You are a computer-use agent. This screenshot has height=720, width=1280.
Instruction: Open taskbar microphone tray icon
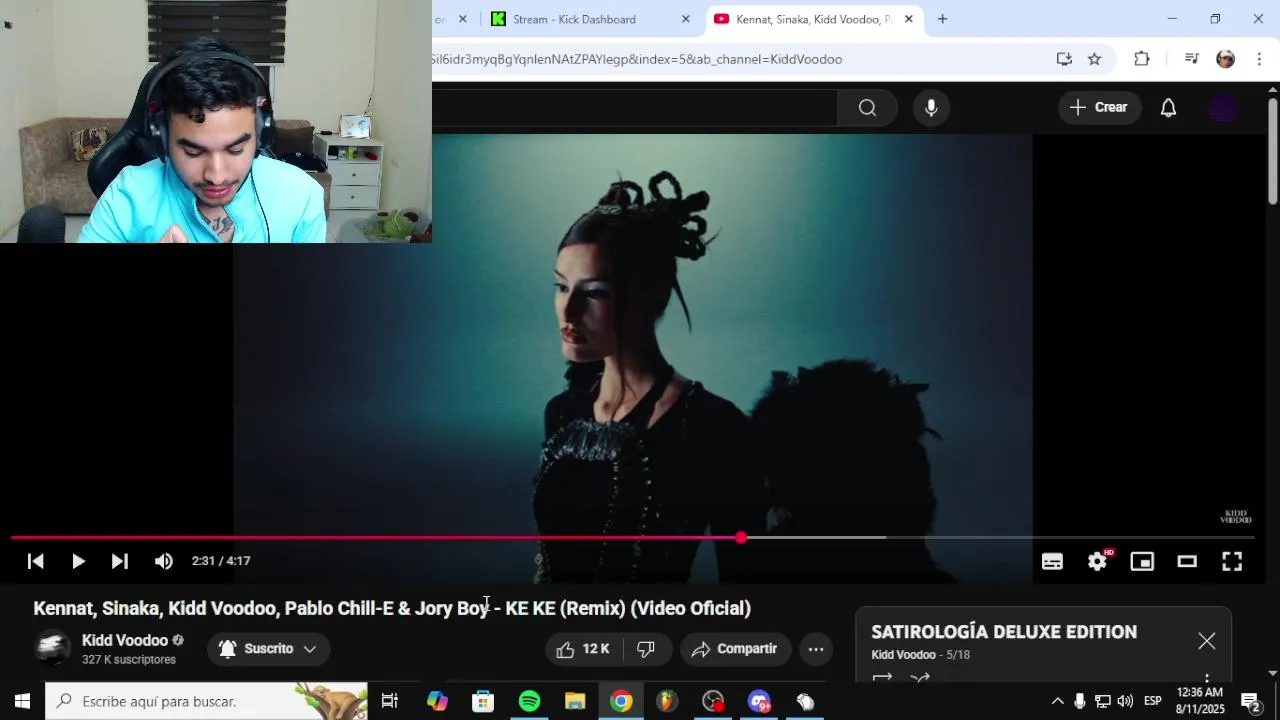click(x=1079, y=701)
